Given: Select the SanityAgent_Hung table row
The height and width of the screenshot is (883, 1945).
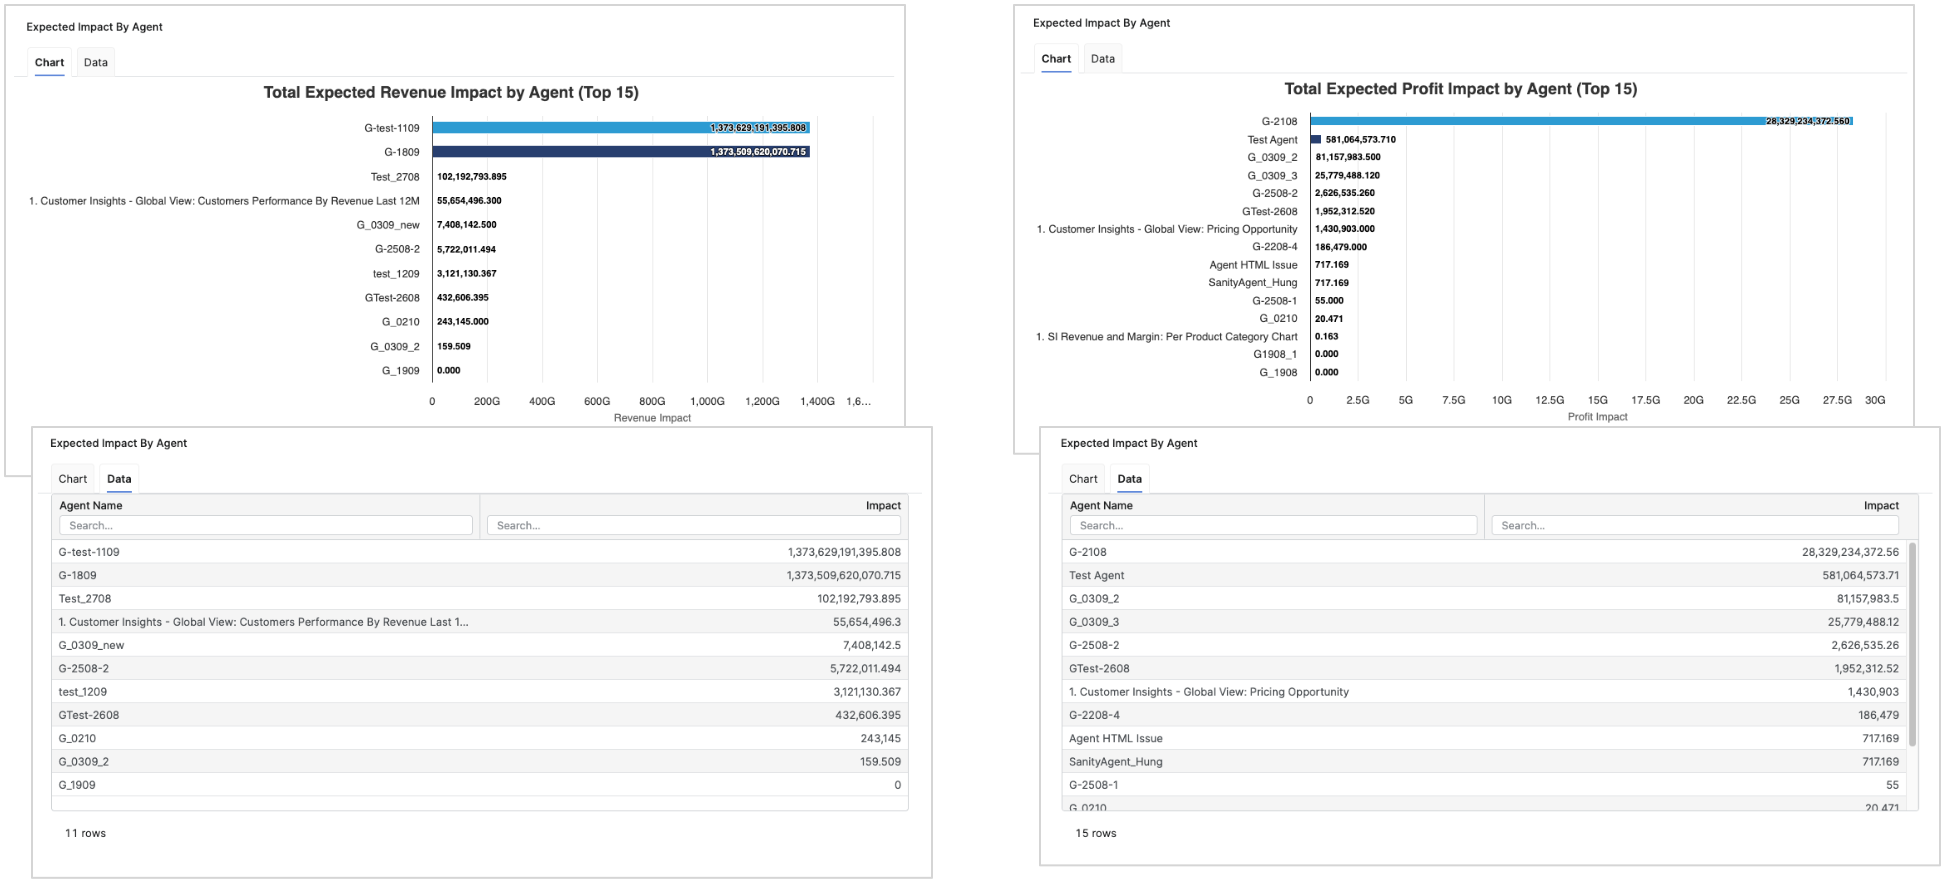Looking at the screenshot, I should 1483,762.
